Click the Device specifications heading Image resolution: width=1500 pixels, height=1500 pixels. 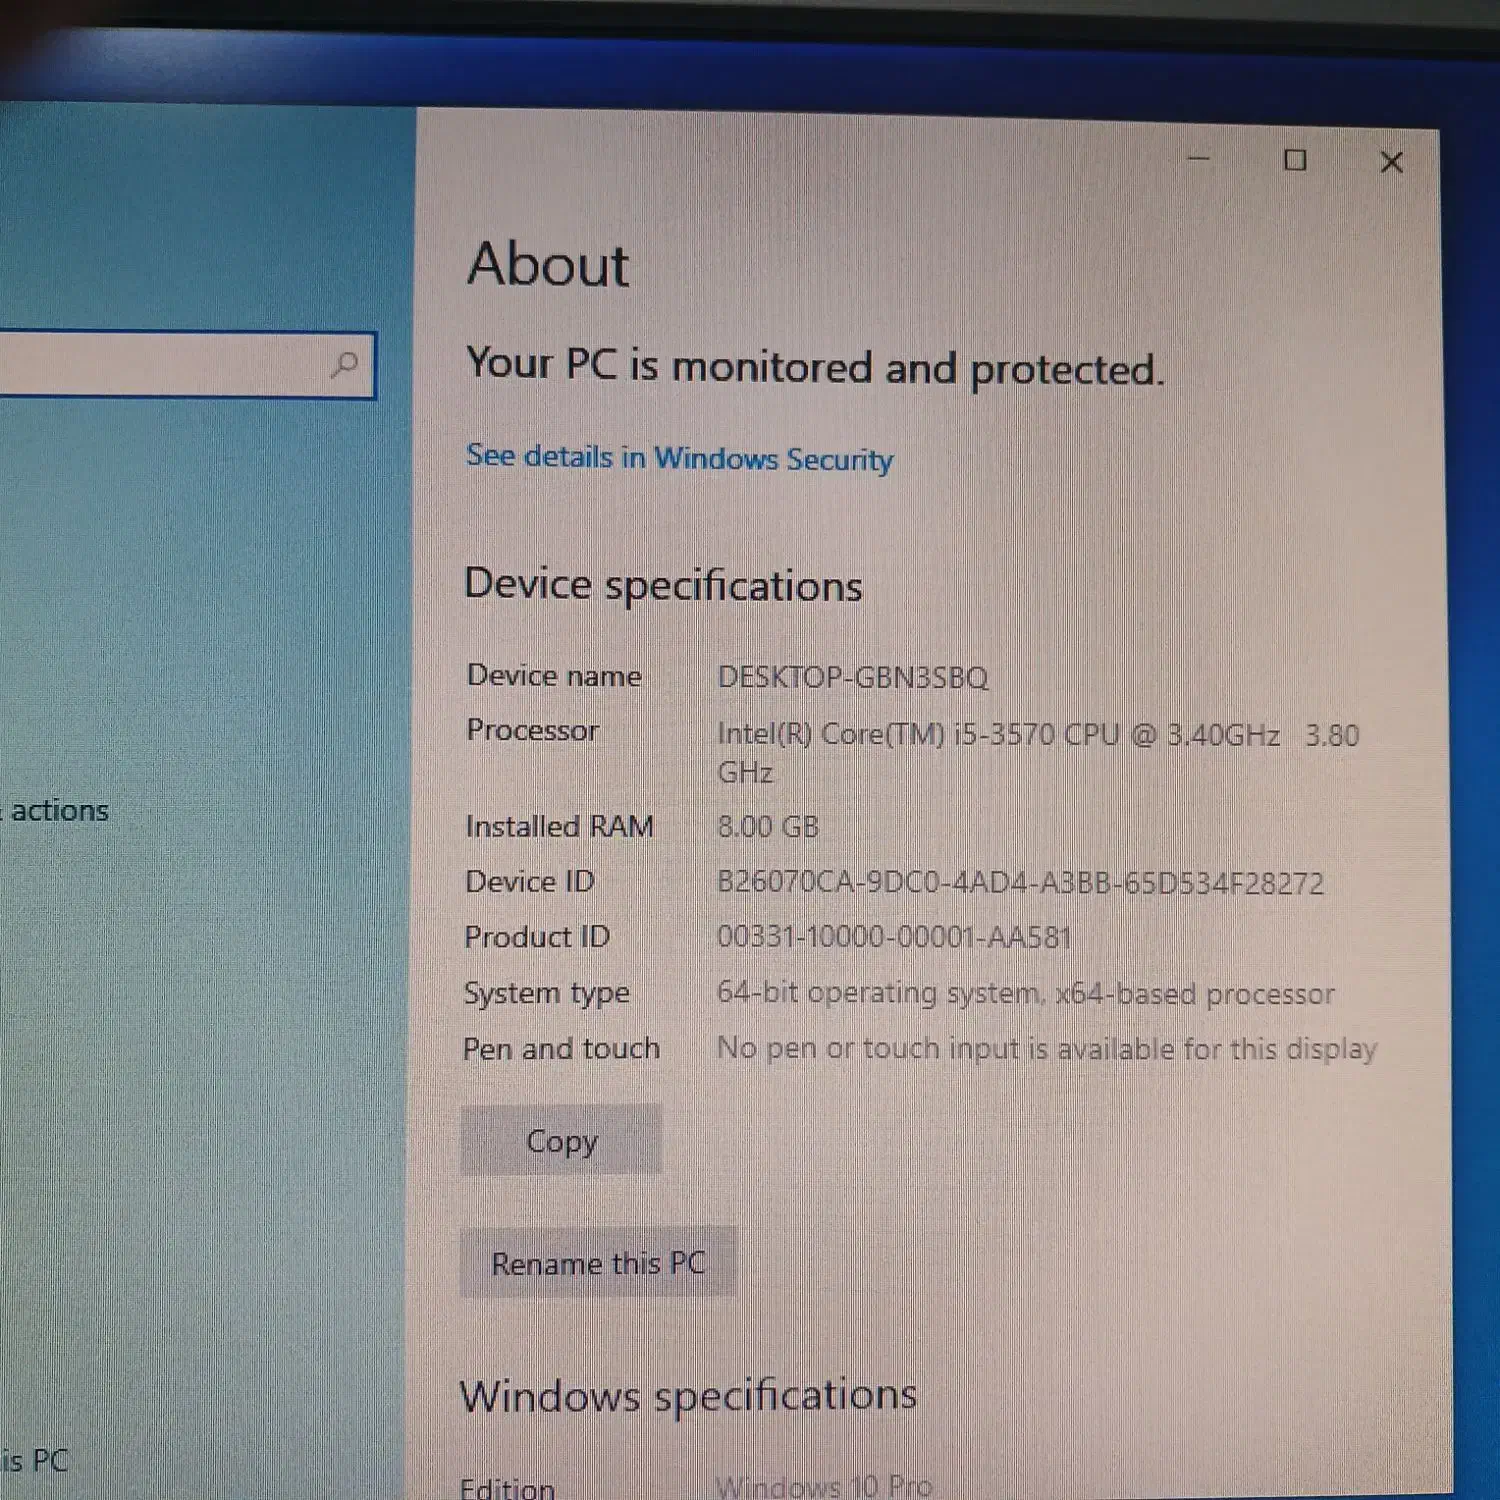663,585
